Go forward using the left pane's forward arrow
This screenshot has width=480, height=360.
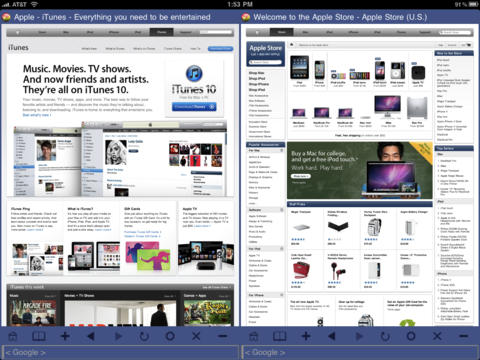[x=118, y=336]
